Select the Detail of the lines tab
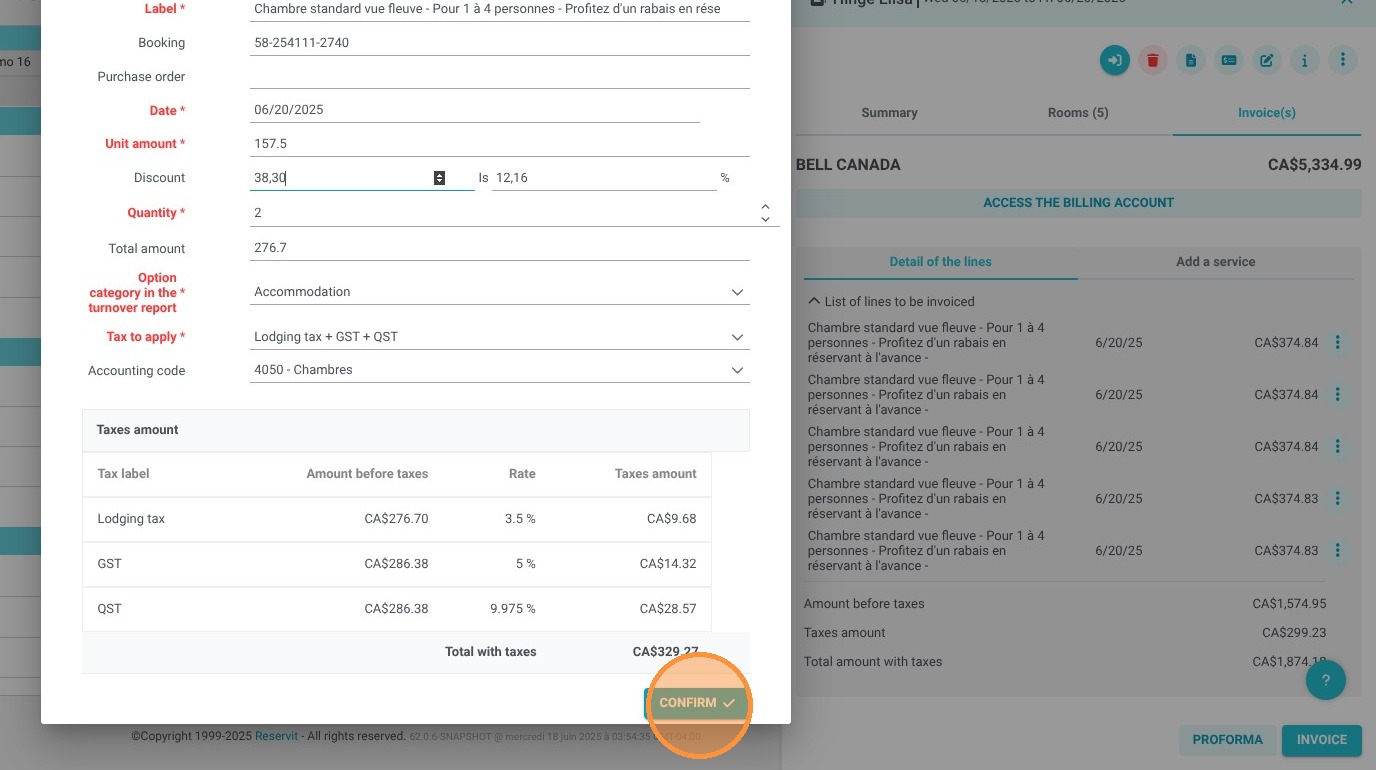The height and width of the screenshot is (770, 1376). point(941,262)
